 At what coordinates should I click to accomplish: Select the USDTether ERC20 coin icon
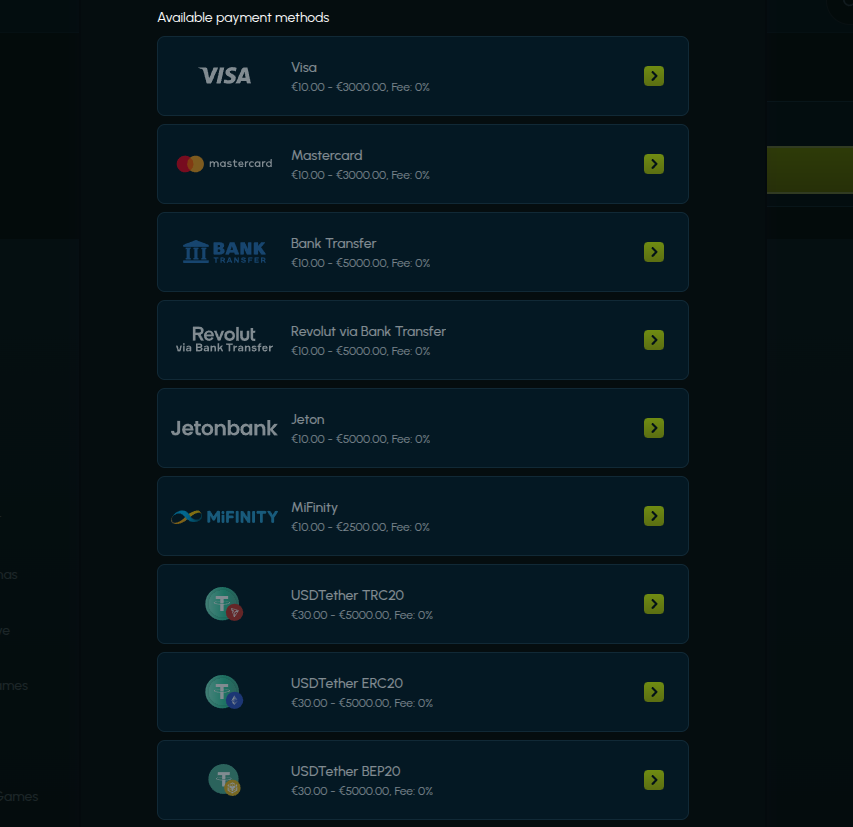(x=224, y=692)
